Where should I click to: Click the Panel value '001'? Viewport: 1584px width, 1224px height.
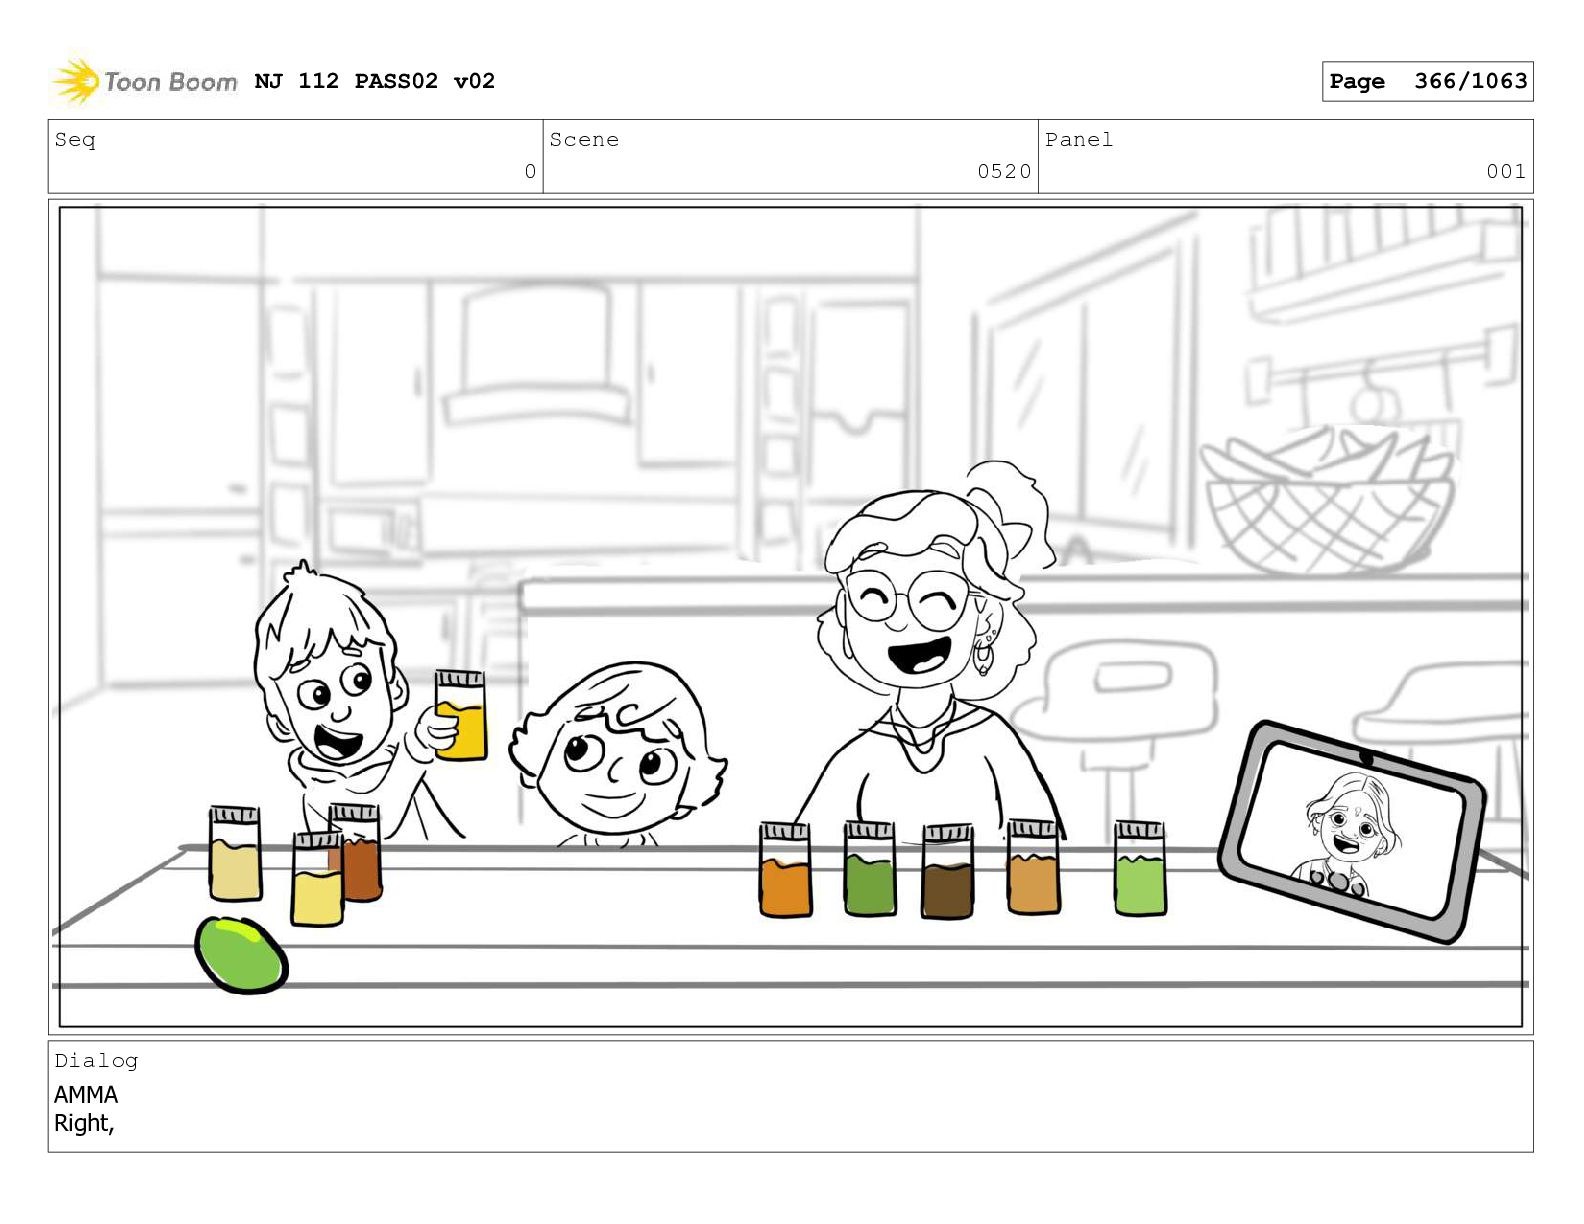point(1506,171)
